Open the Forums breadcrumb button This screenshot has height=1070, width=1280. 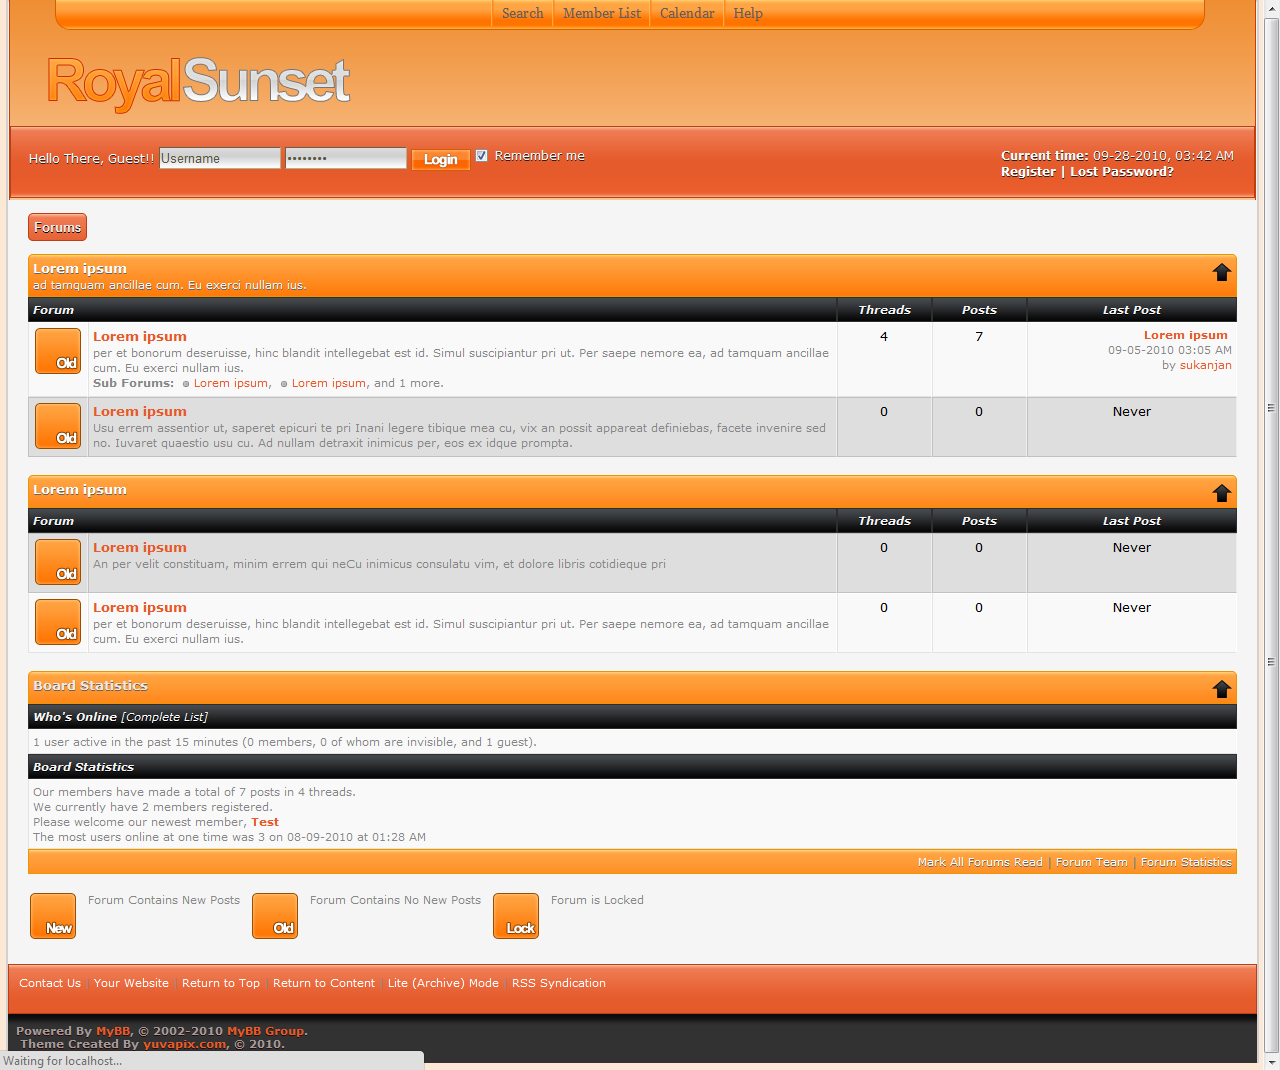(57, 227)
